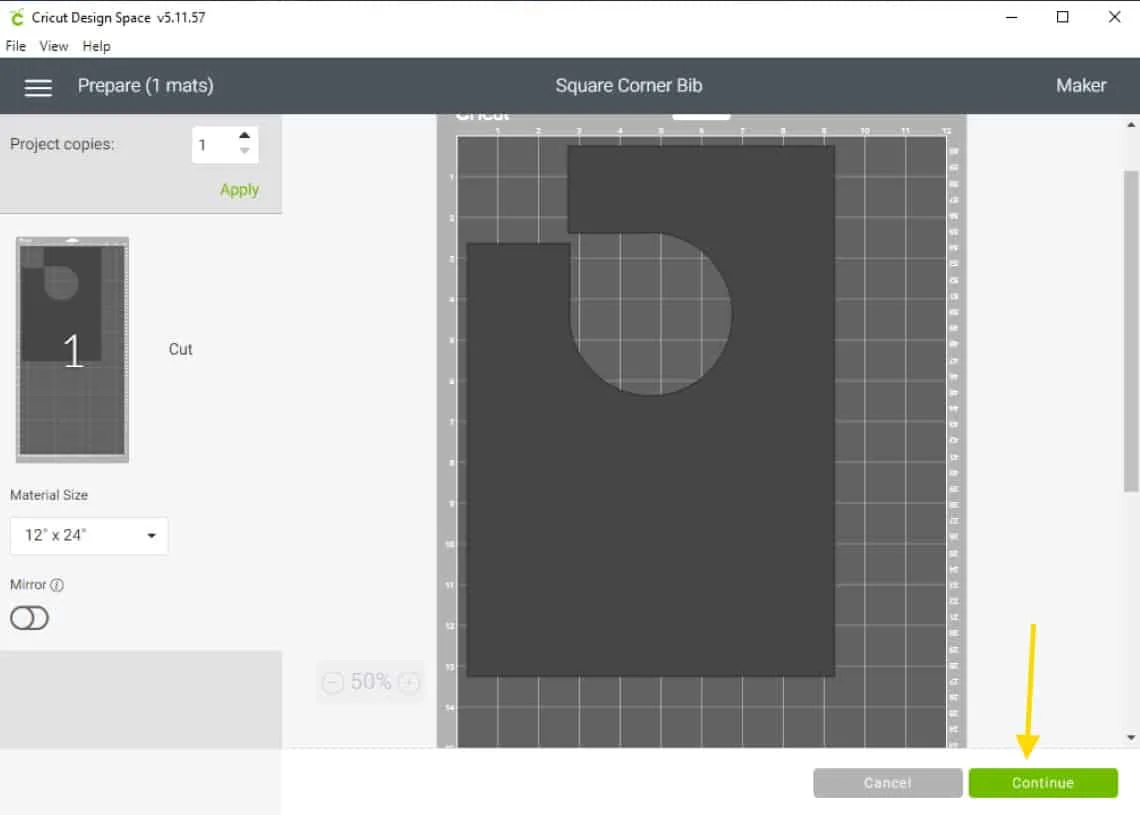The width and height of the screenshot is (1140, 815).
Task: Open the Material Size dropdown
Action: (x=89, y=536)
